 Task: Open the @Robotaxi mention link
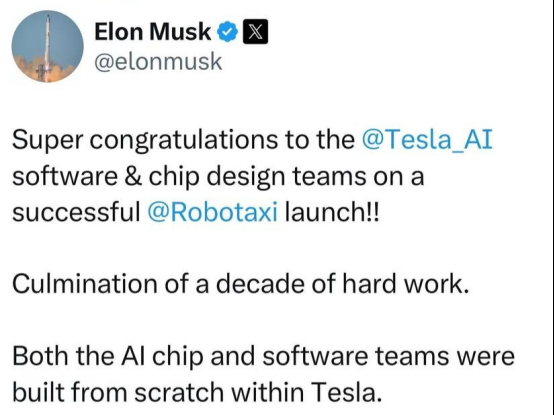point(212,213)
